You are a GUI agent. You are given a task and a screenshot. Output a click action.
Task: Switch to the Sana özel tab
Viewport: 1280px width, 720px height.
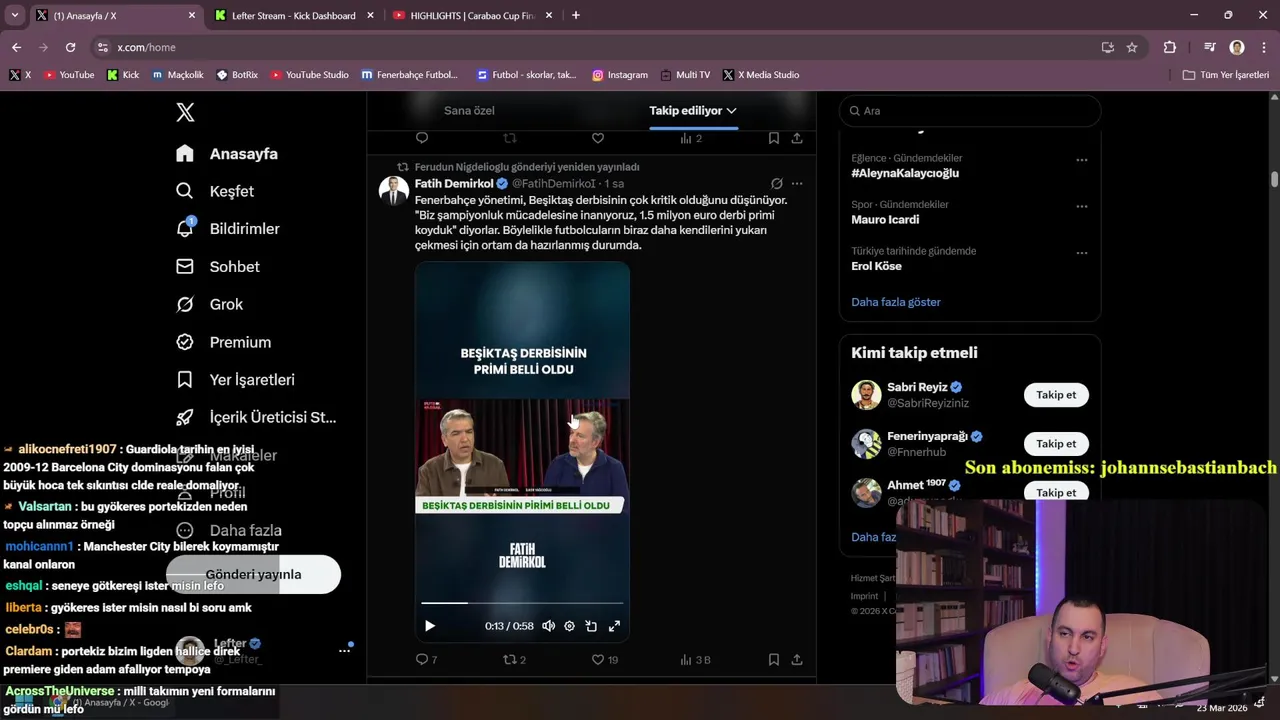point(469,111)
